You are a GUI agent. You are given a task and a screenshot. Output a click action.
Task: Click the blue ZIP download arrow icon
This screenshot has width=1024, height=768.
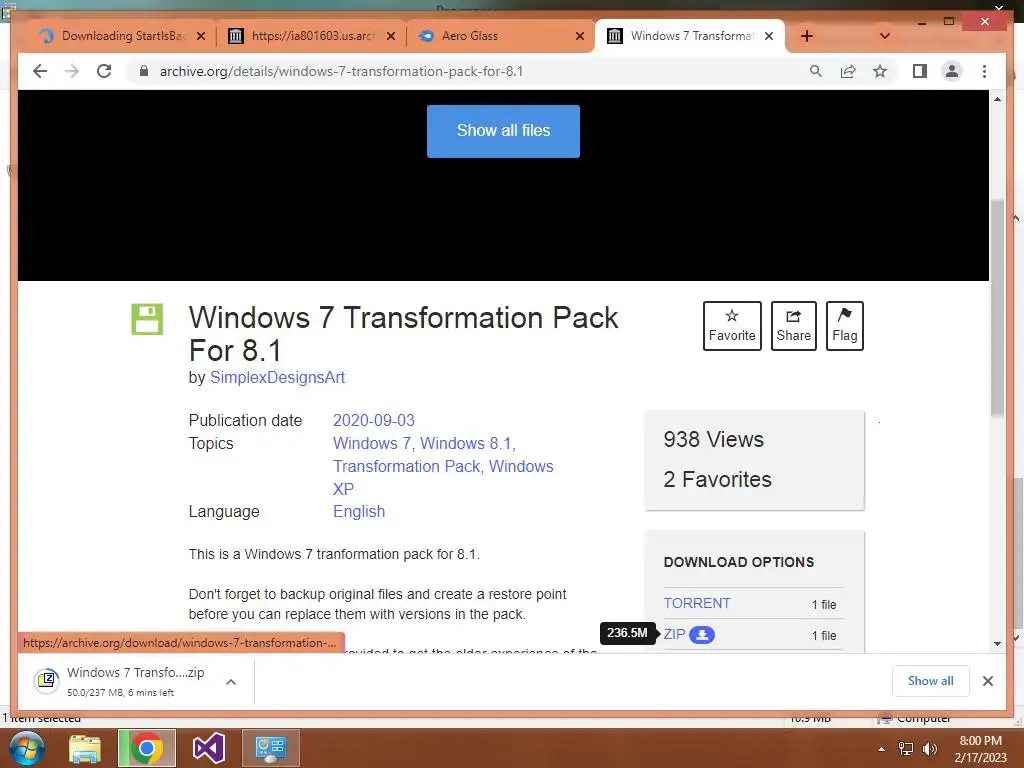click(x=702, y=634)
